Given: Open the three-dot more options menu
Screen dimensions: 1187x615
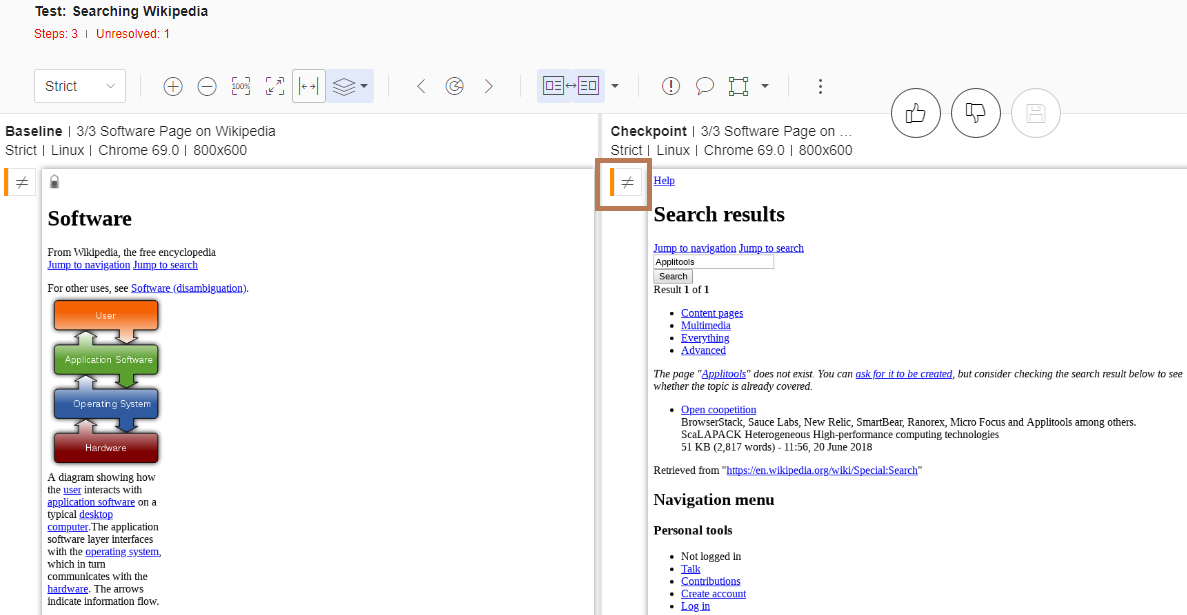Looking at the screenshot, I should coord(820,86).
